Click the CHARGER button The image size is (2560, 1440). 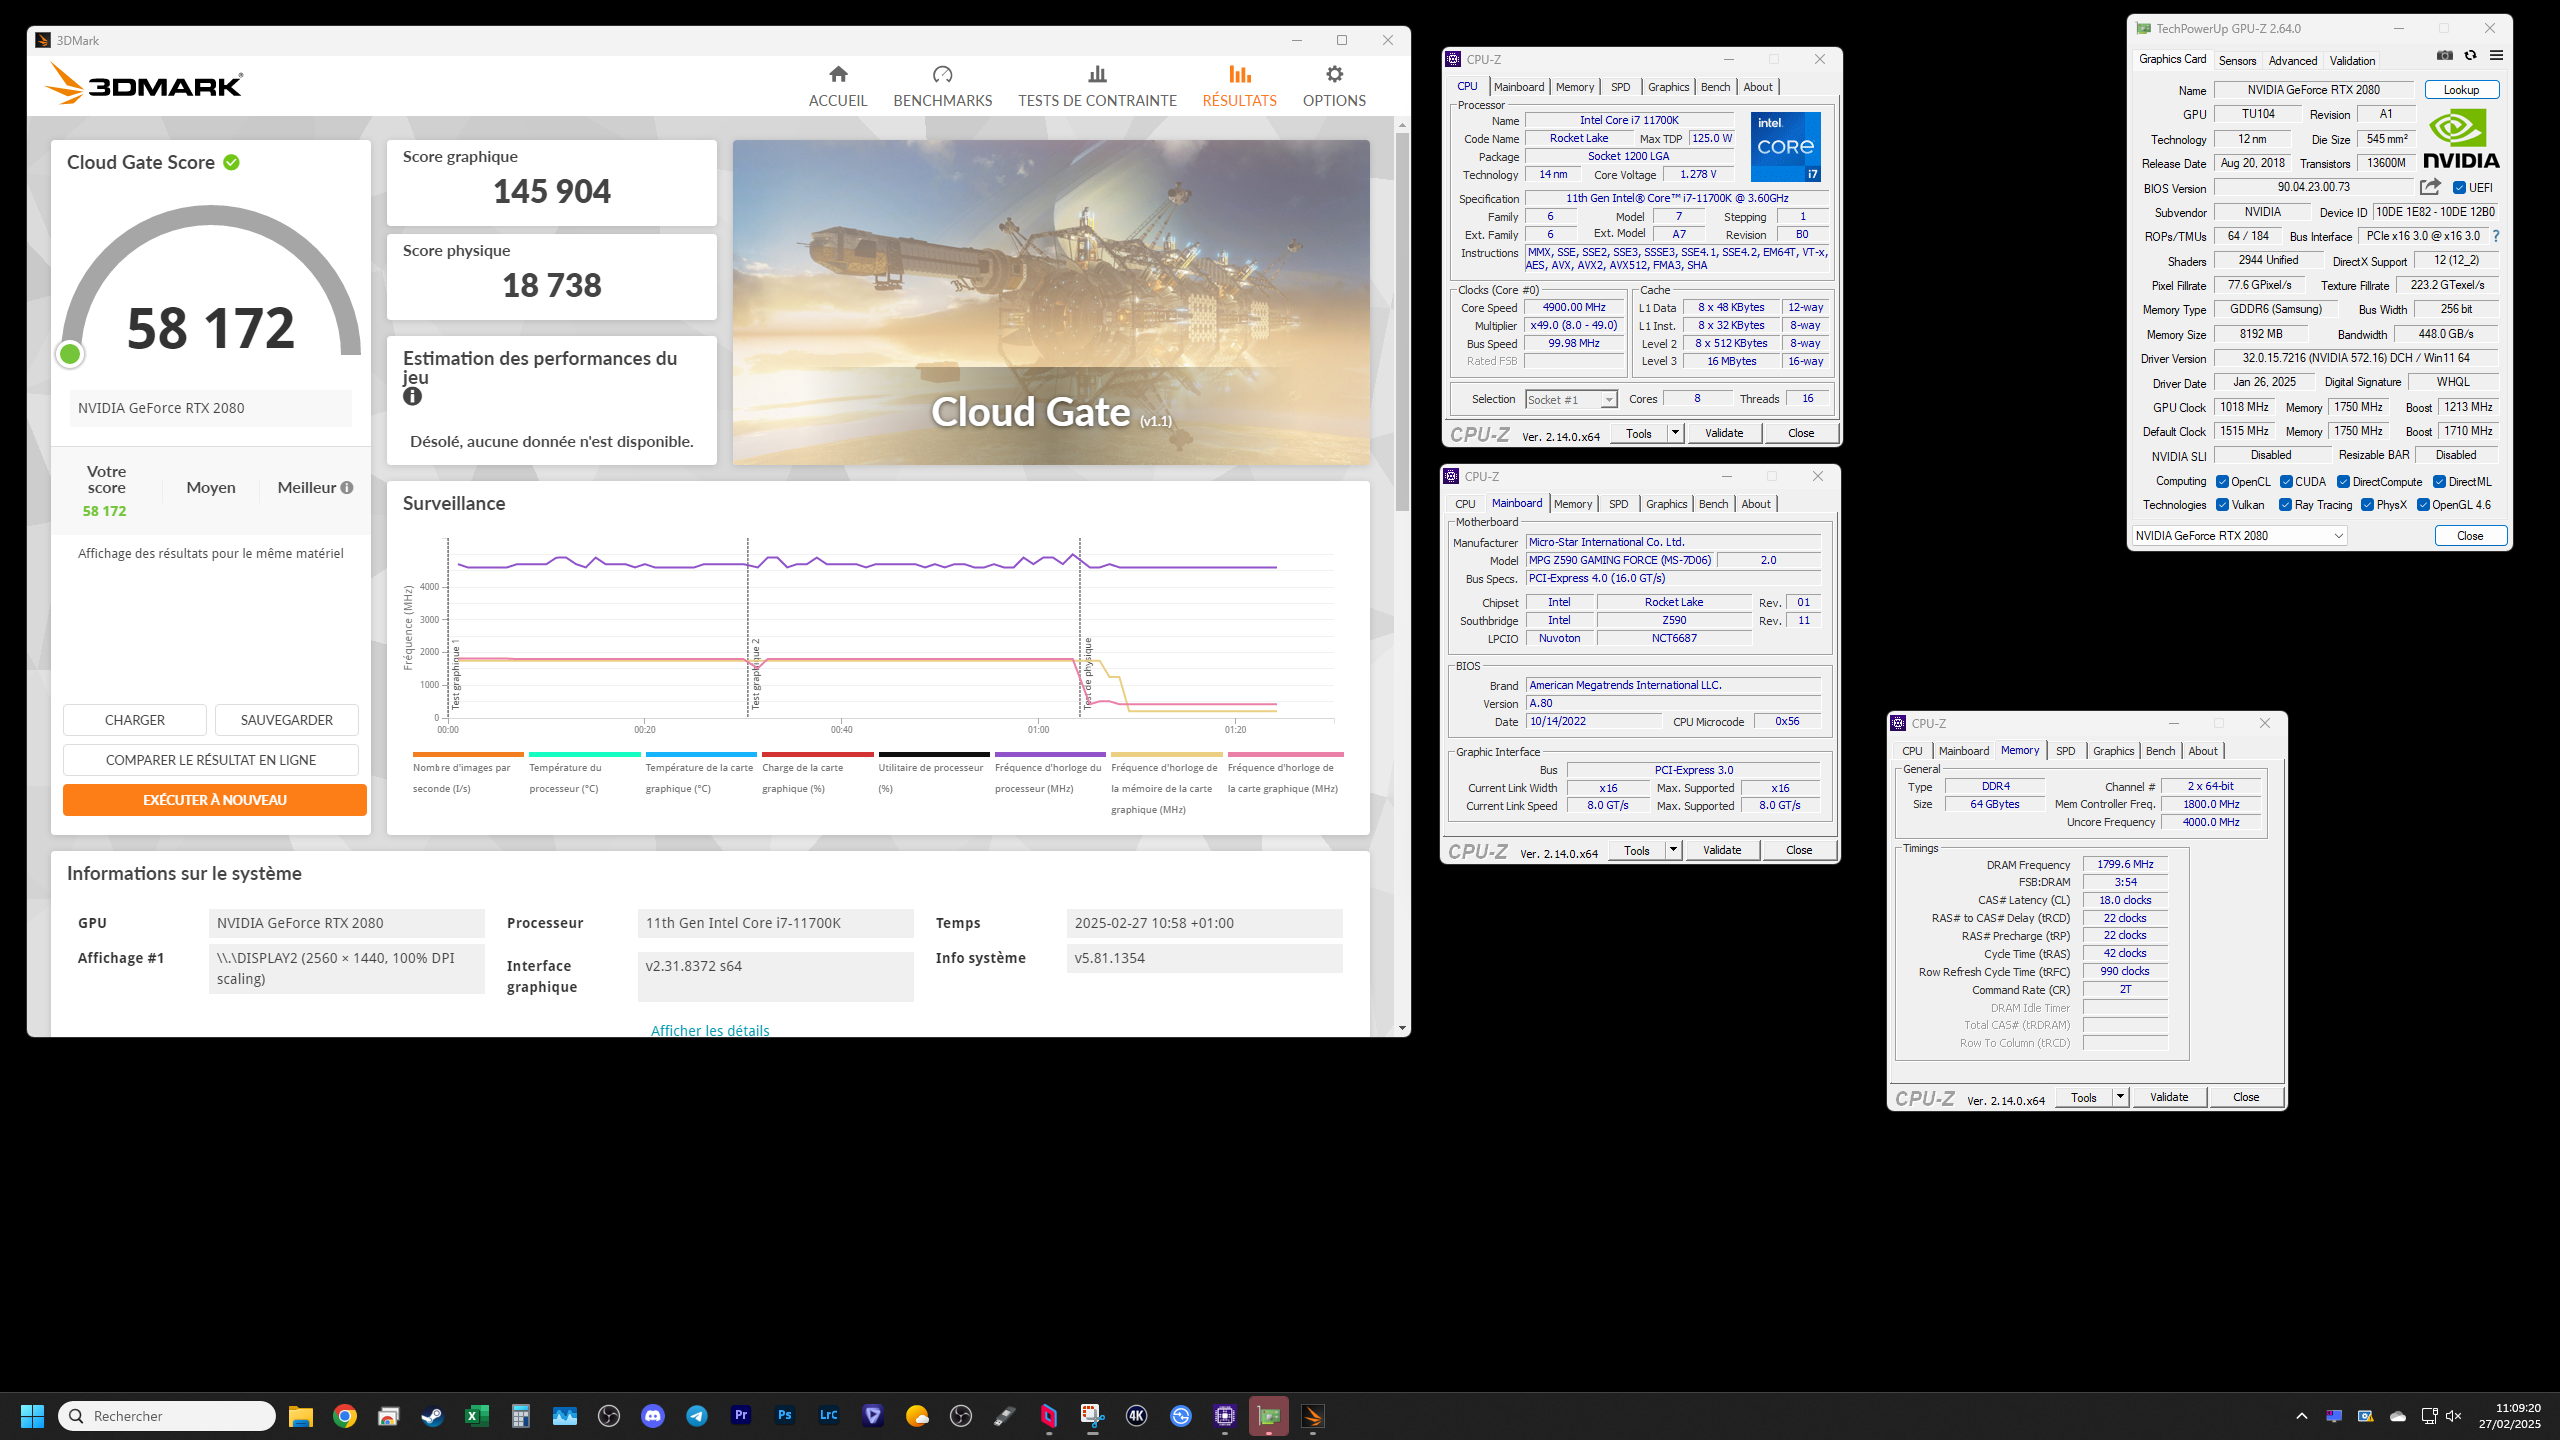click(135, 720)
